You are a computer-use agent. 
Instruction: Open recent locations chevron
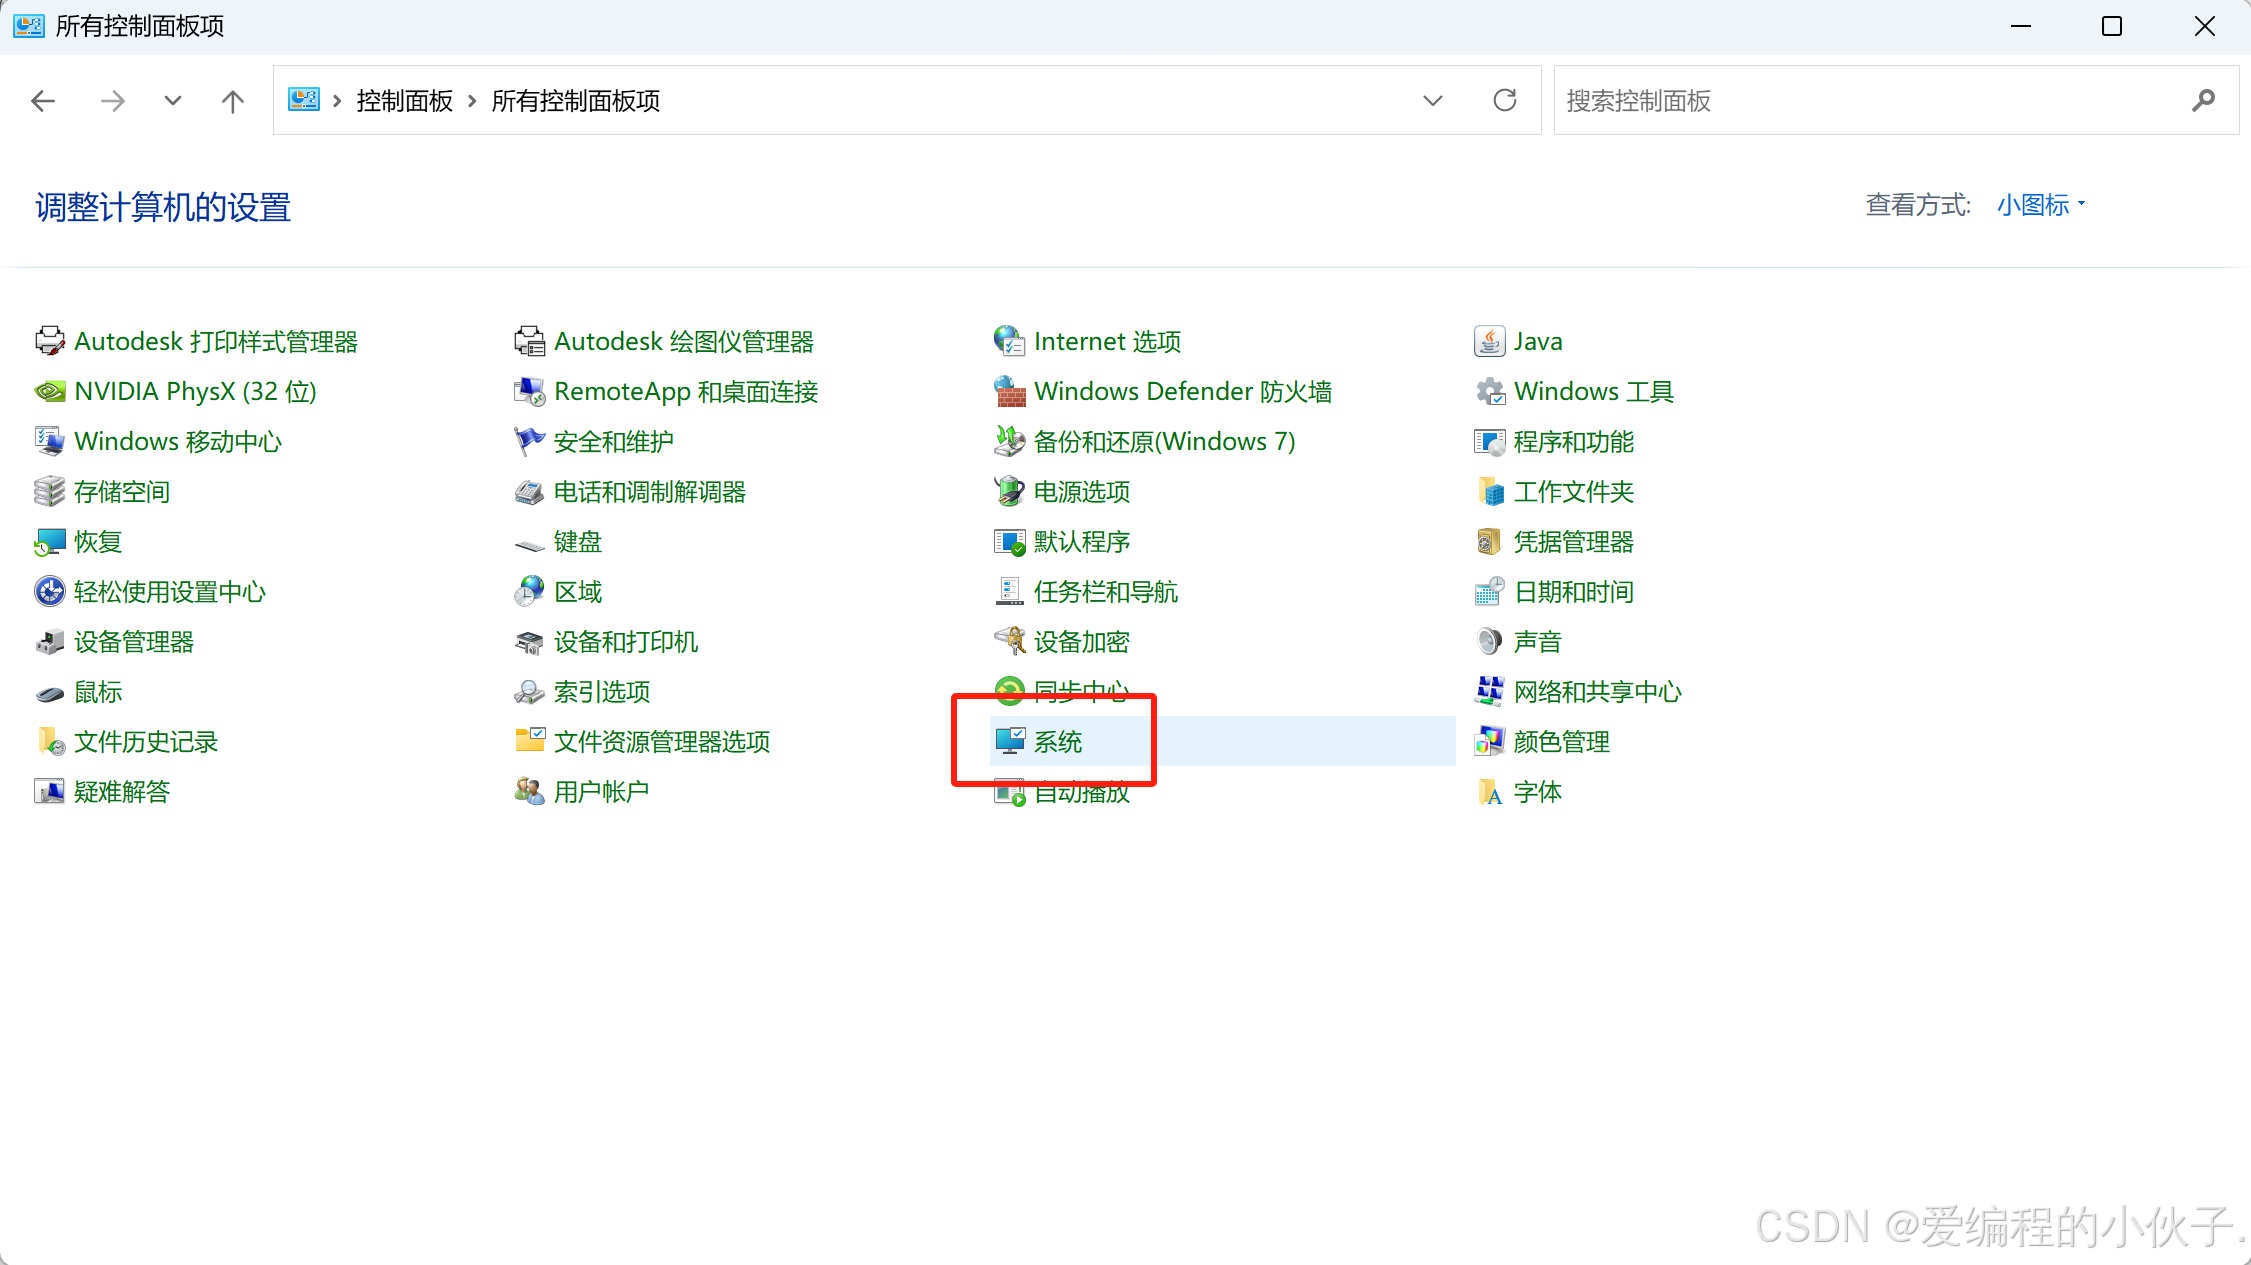click(x=173, y=101)
